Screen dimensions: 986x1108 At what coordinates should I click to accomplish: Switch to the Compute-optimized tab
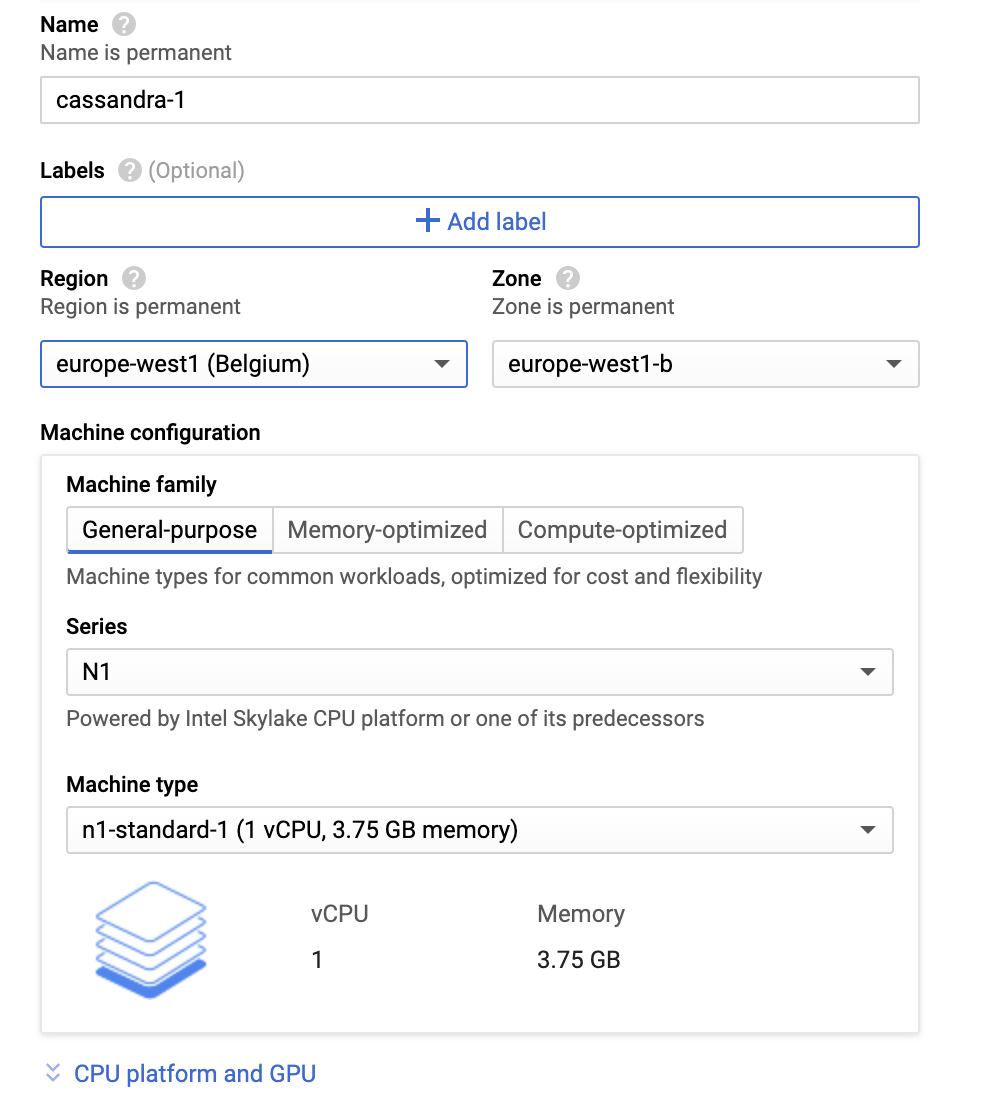[x=622, y=530]
